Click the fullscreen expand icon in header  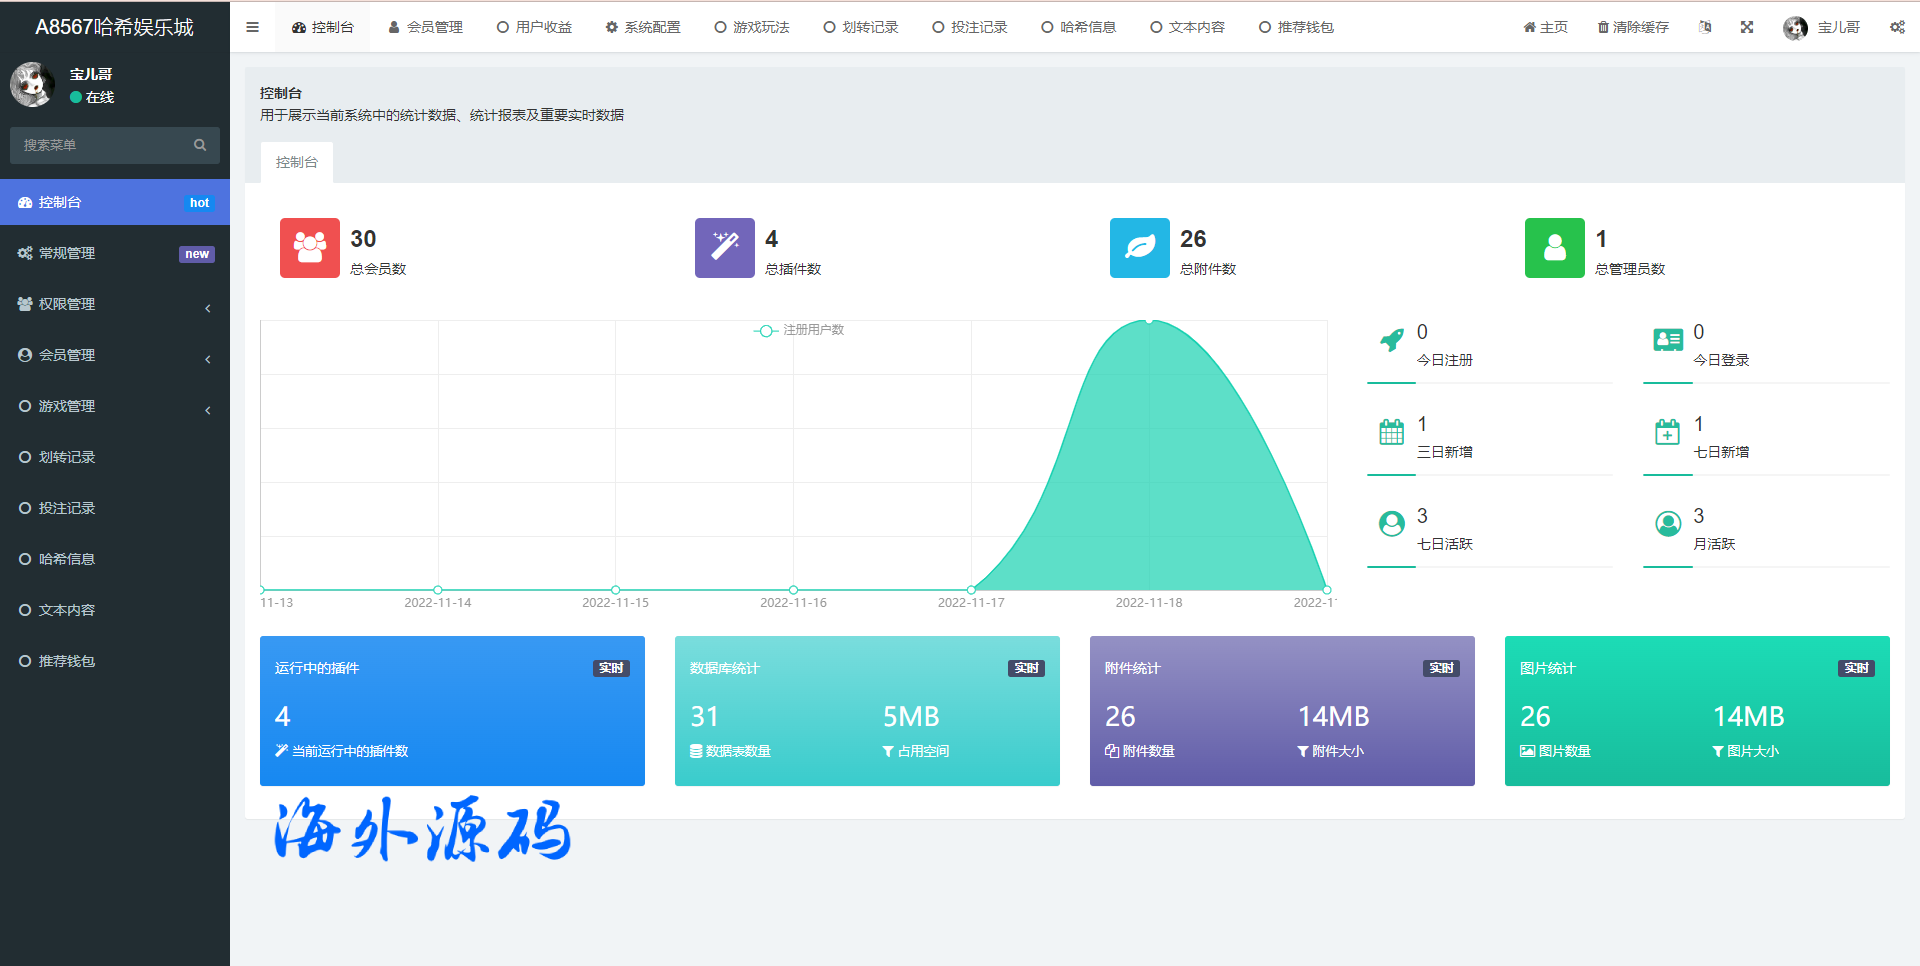coord(1747,27)
